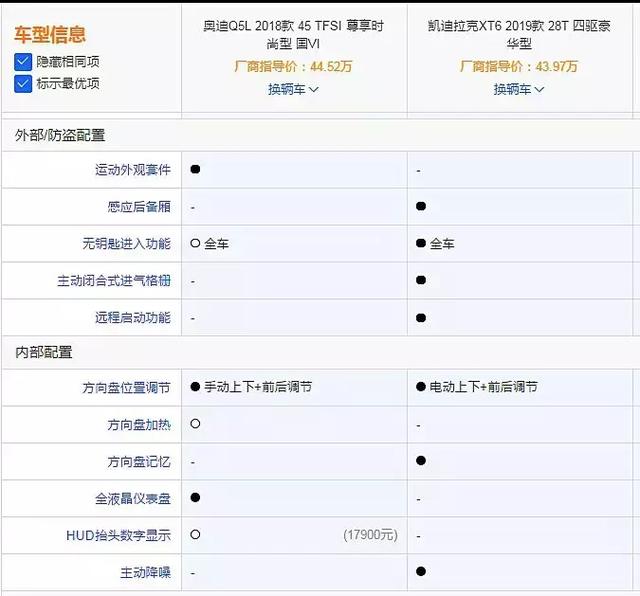Click the 凯迪拉克XT6 2019款 28T model title
Viewport: 640px width, 596px height.
519,34
